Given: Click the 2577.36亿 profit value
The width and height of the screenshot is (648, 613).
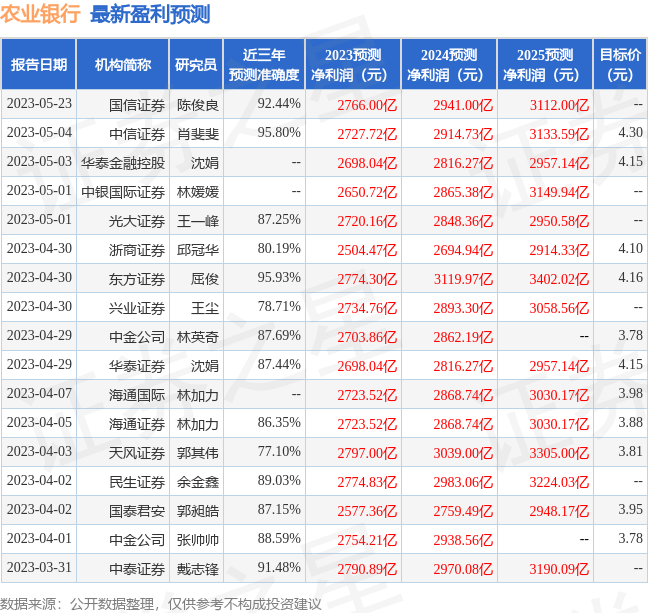Looking at the screenshot, I should (x=367, y=511).
